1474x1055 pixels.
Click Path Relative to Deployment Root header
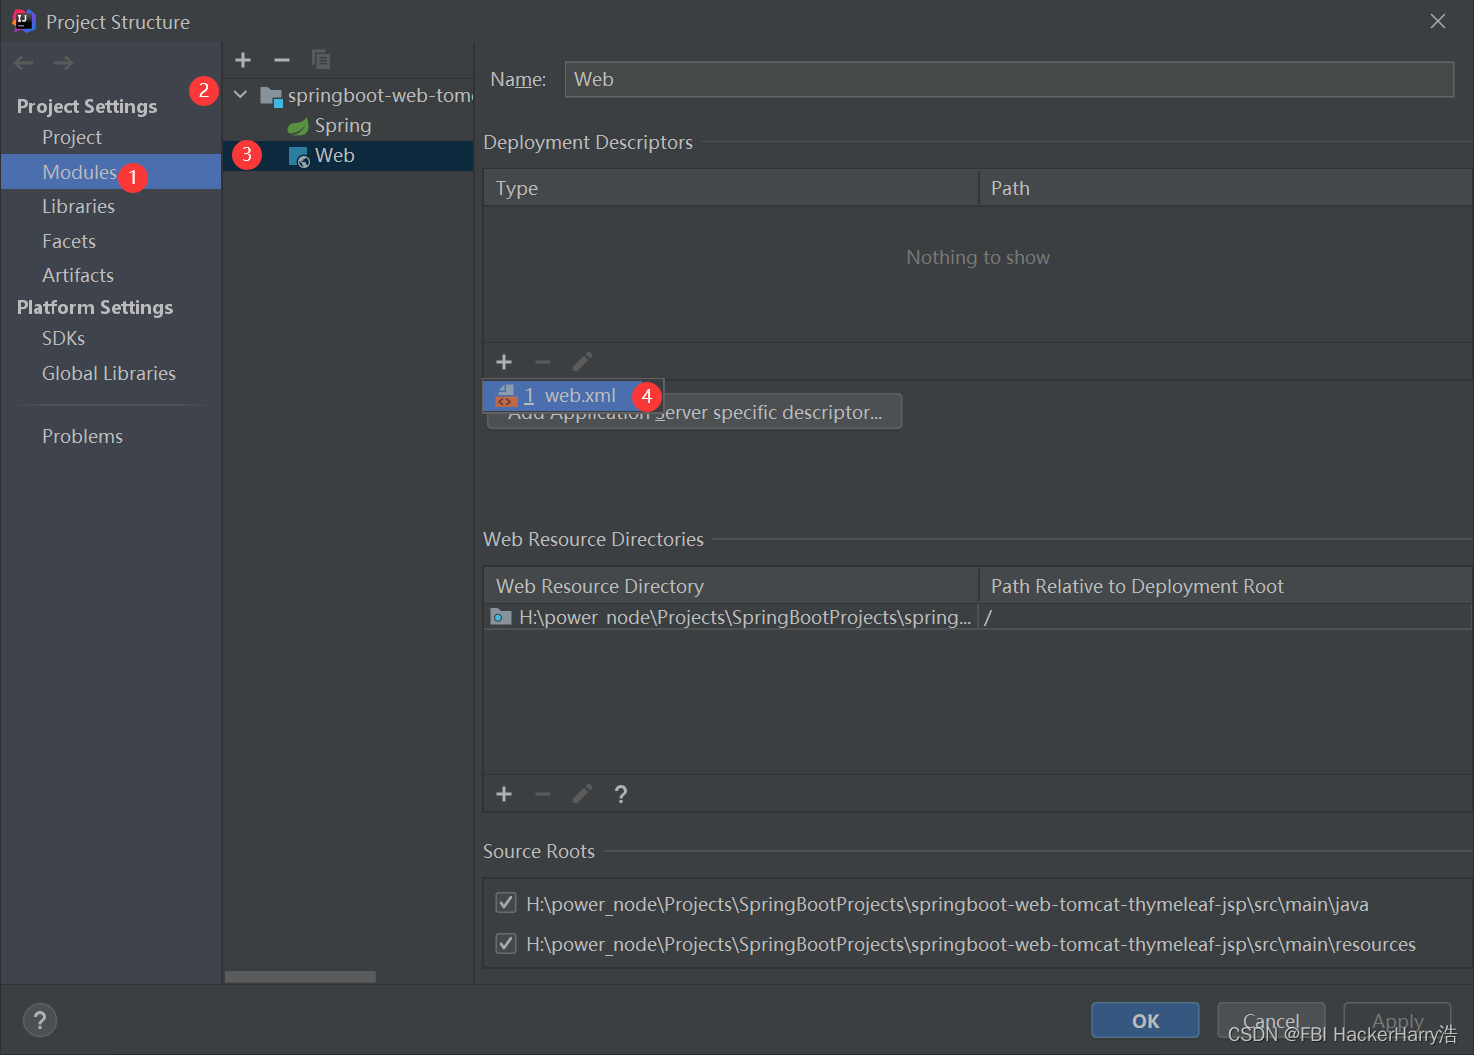pos(1225,586)
